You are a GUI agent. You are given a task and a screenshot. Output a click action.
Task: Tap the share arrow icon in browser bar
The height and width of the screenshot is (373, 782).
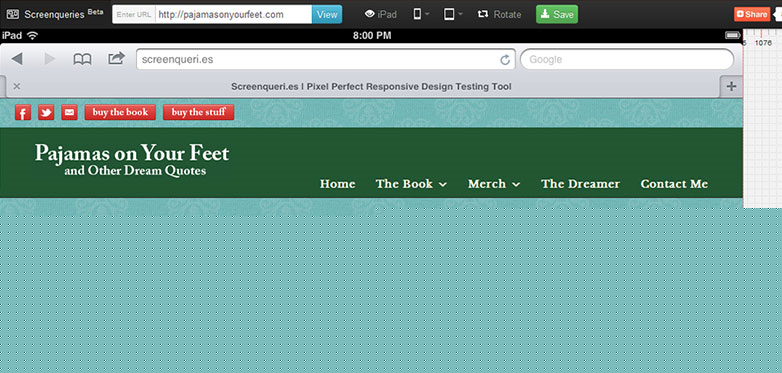coord(116,59)
